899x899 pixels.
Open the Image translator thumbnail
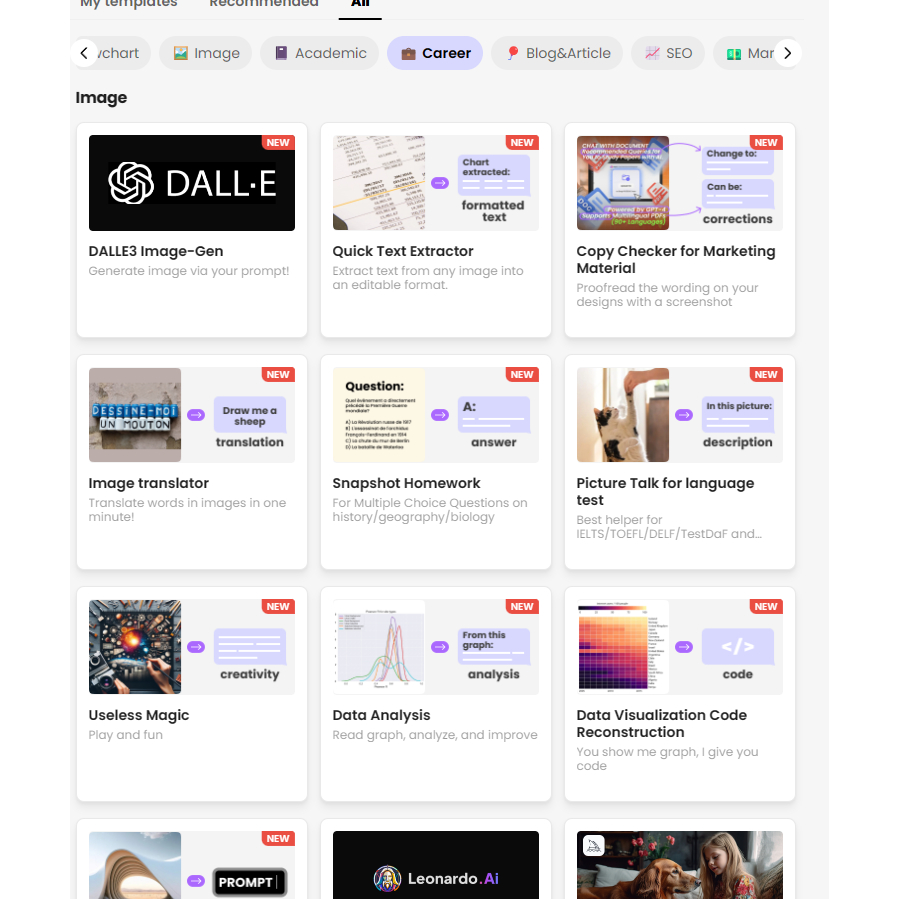click(x=192, y=415)
